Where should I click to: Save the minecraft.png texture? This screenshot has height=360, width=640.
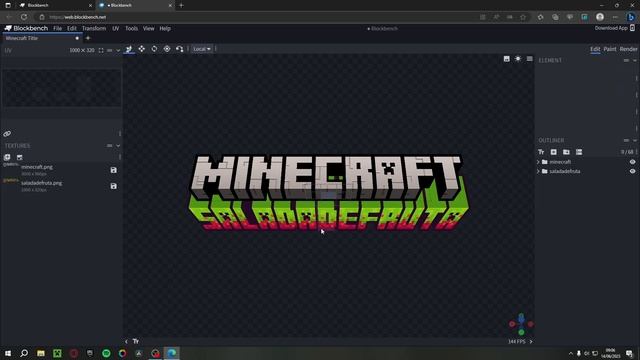click(x=113, y=170)
